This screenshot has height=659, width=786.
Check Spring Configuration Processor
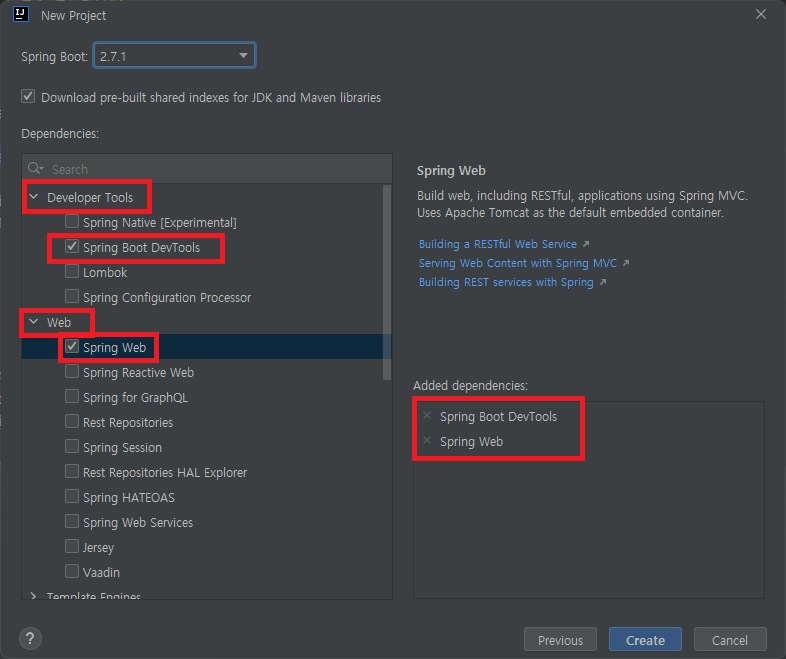pyautogui.click(x=72, y=296)
